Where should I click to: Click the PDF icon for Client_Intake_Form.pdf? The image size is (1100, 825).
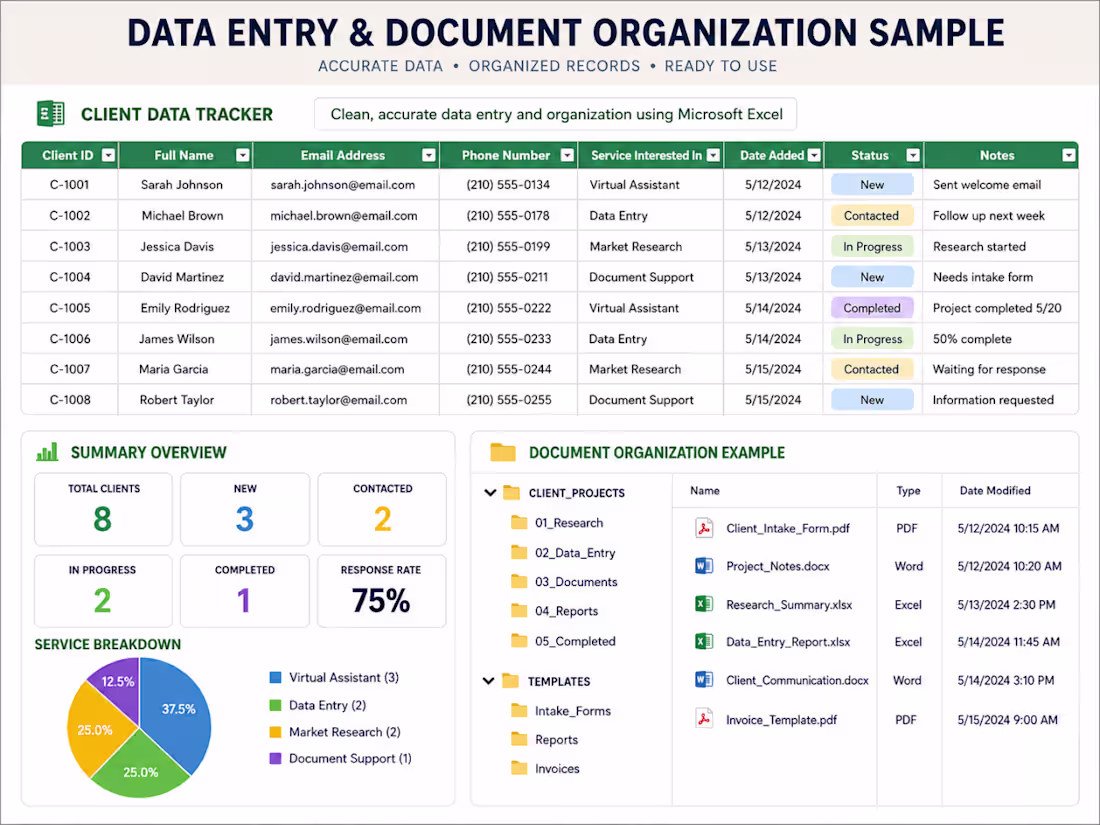(704, 528)
